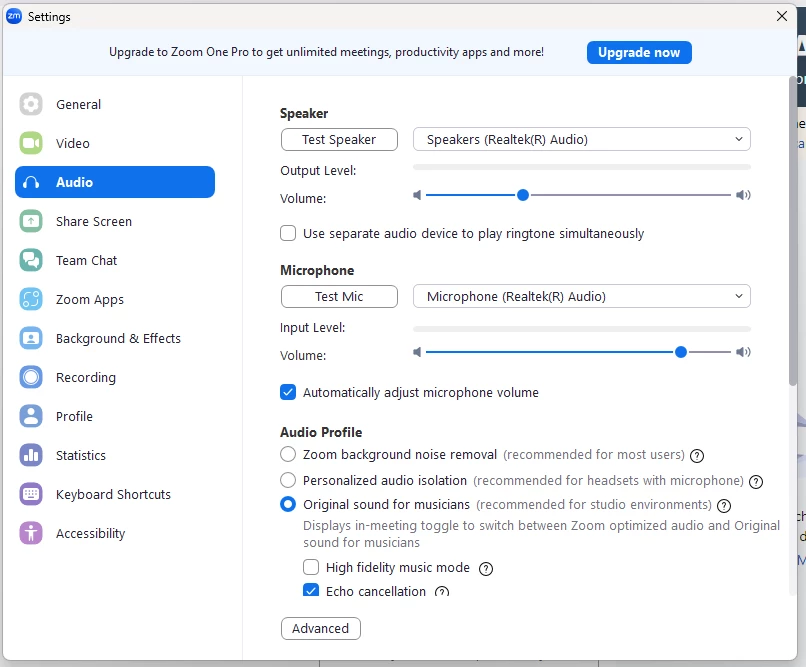Close the Settings window

click(782, 16)
